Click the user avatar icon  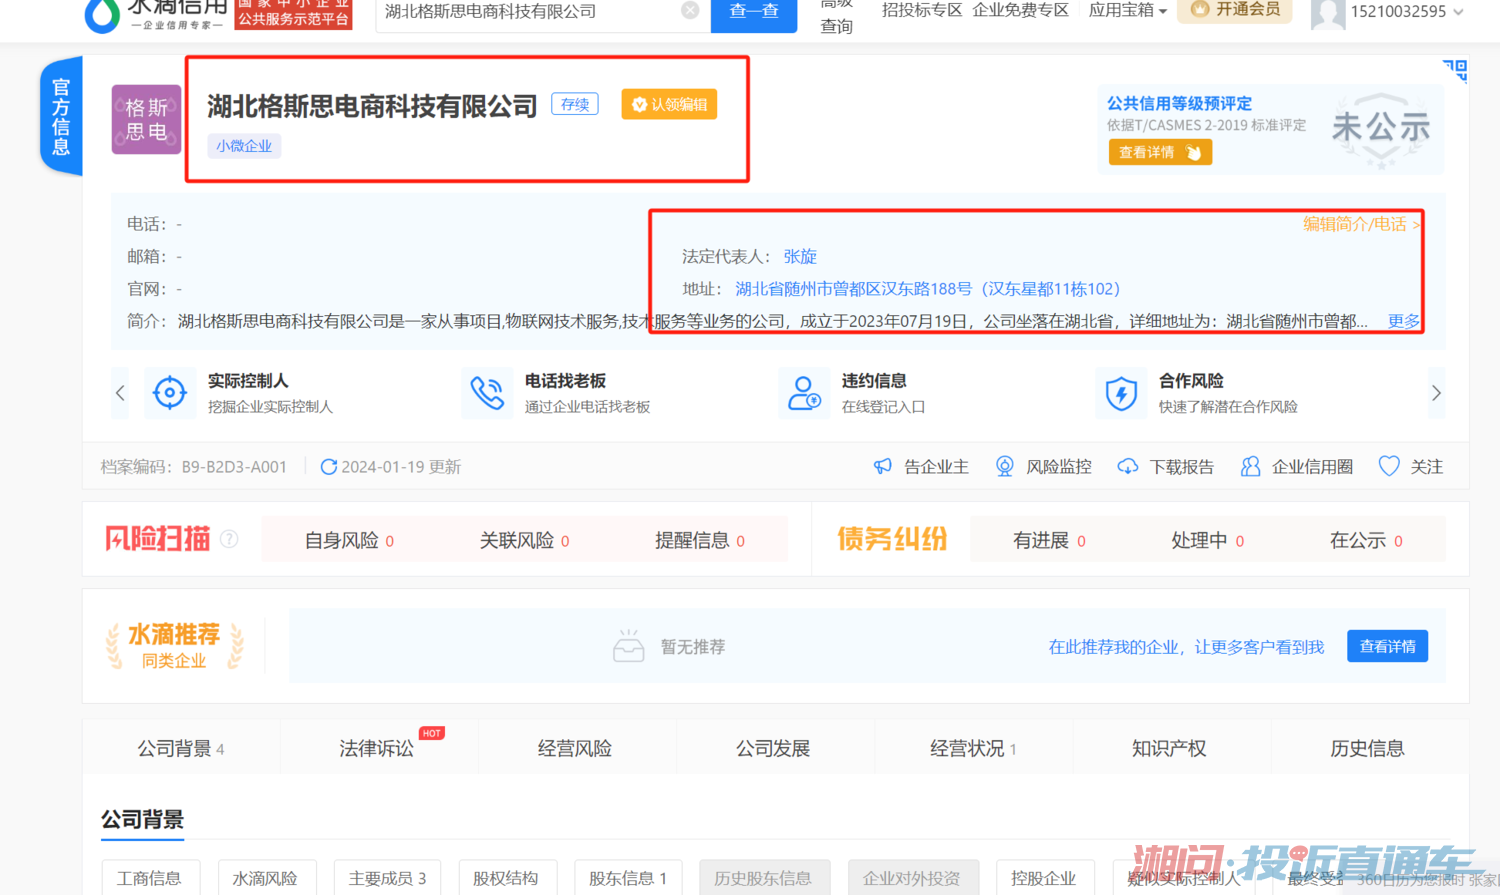[x=1327, y=14]
